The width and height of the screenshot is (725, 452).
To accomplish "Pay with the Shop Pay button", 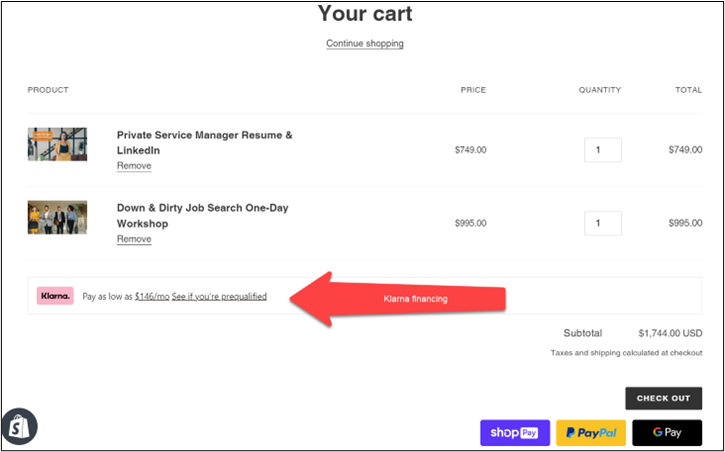I will click(x=515, y=432).
